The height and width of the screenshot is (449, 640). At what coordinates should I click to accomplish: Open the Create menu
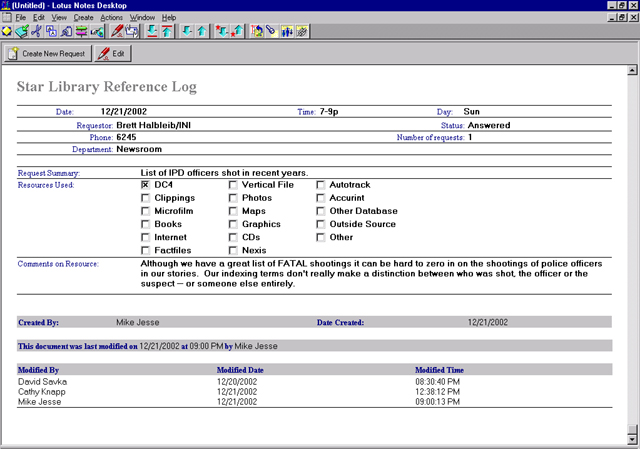pyautogui.click(x=84, y=18)
